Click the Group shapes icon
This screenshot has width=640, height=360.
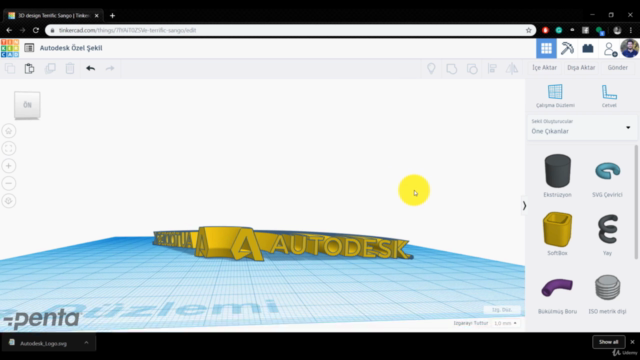tap(451, 69)
